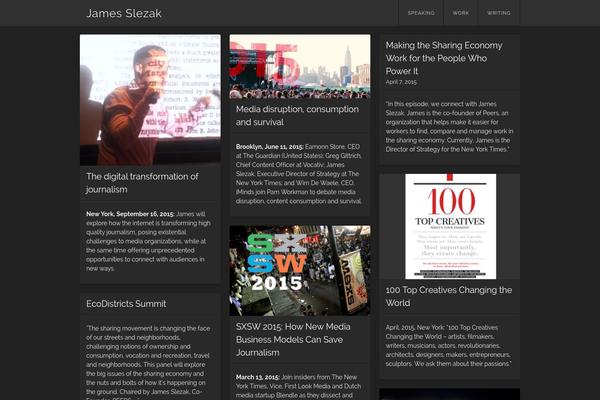Image resolution: width=600 pixels, height=400 pixels.
Task: Click 'Brooklyn, June 11, 2015' text
Action: pos(269,147)
